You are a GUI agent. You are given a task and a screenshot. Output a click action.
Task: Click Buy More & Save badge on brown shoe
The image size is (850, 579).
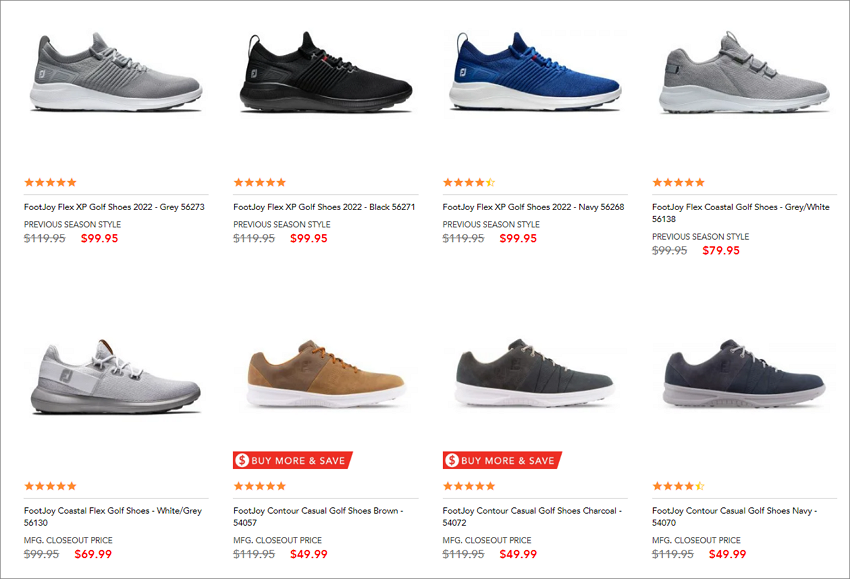[x=293, y=460]
